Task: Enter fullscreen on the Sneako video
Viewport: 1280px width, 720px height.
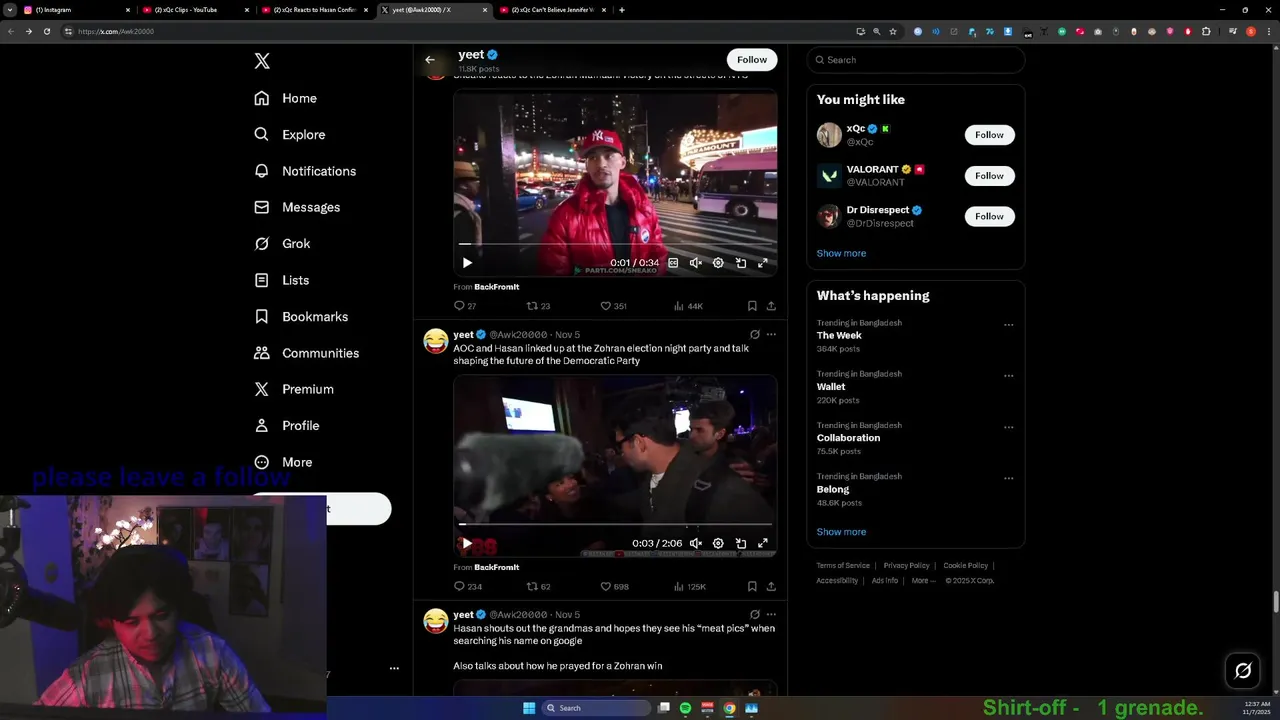Action: (x=762, y=263)
